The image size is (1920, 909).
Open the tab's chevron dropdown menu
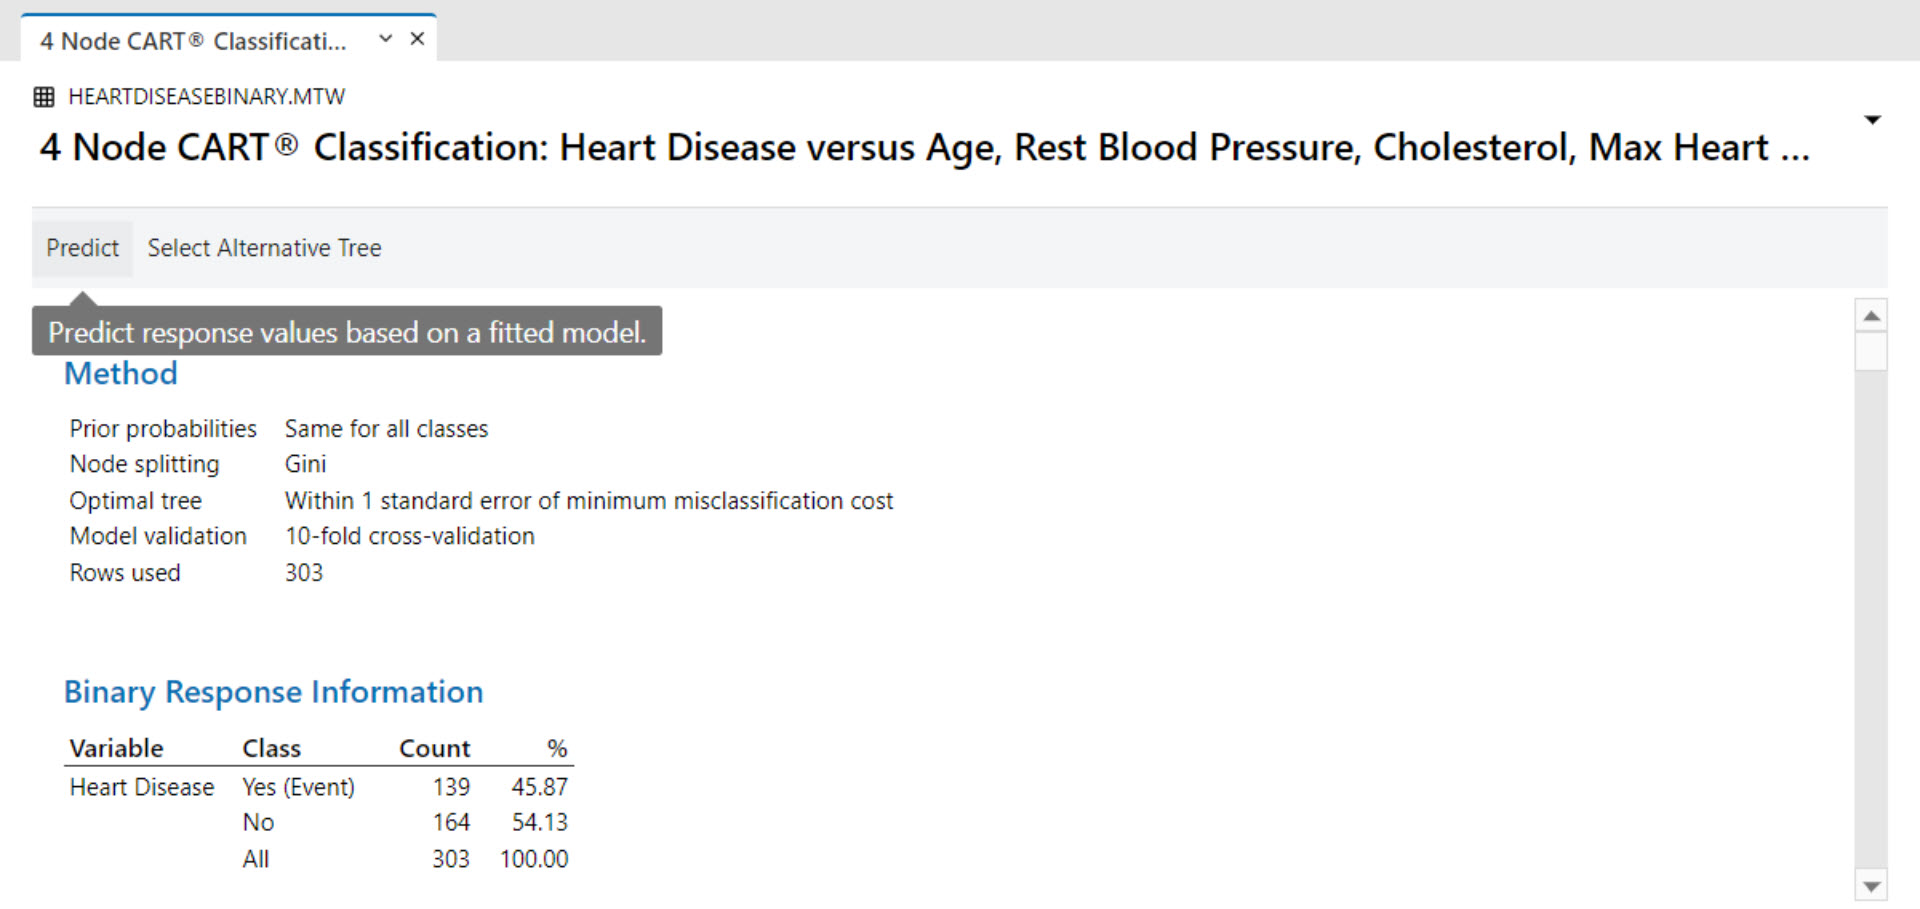pyautogui.click(x=385, y=37)
